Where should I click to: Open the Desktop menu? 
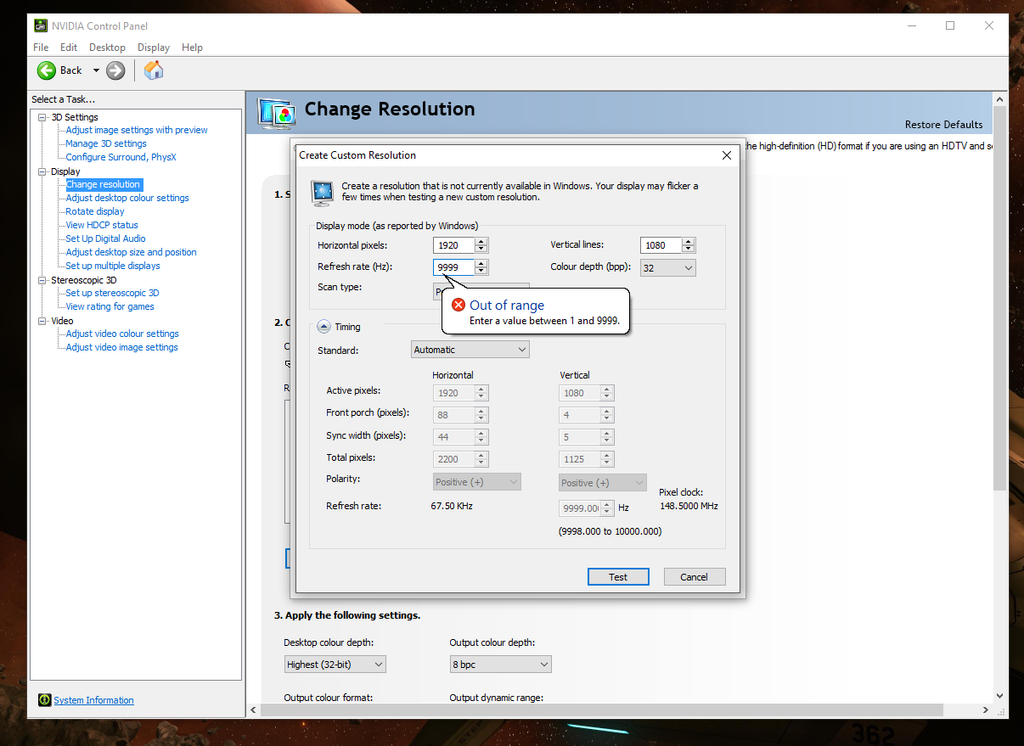click(x=106, y=47)
